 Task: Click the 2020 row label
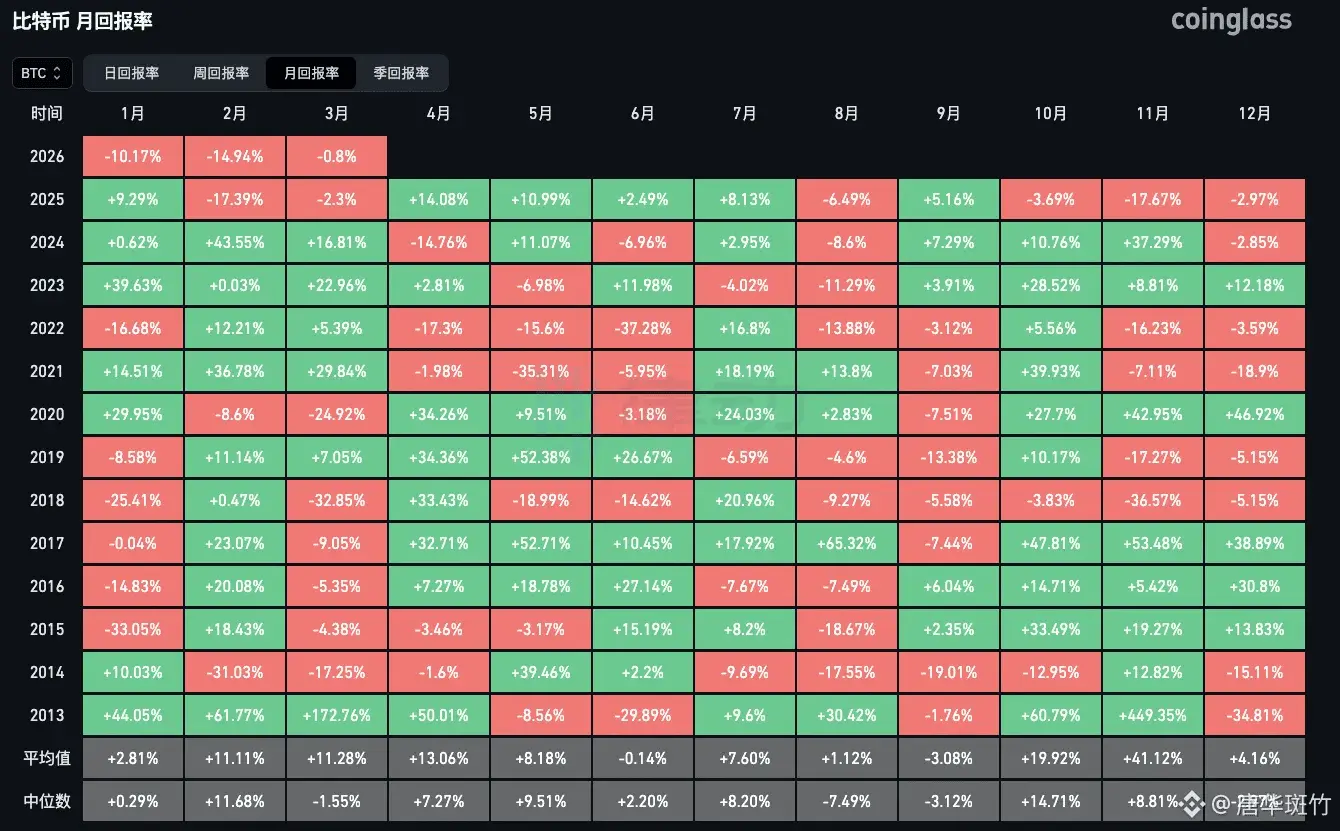[47, 414]
